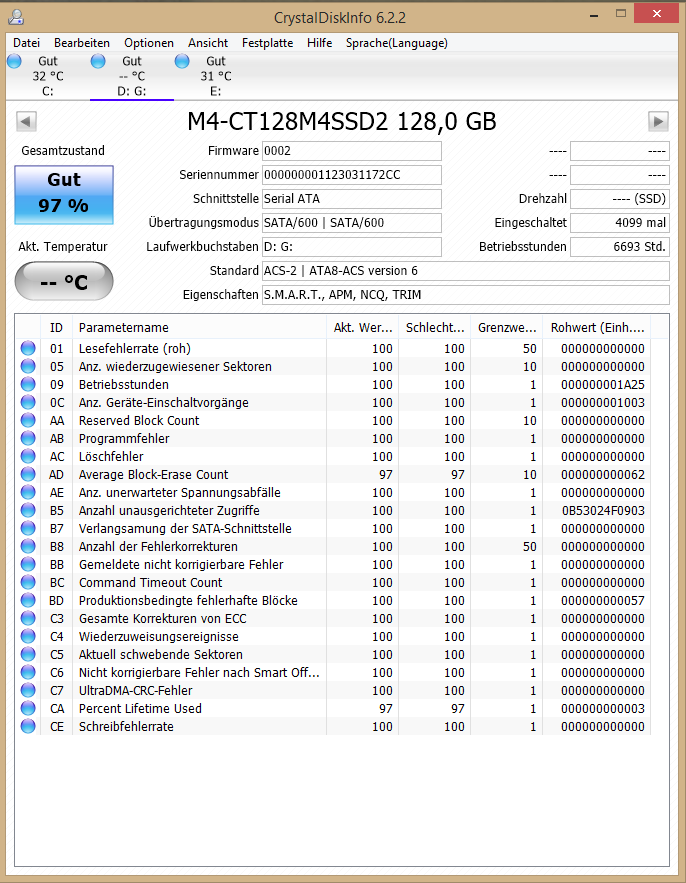Click status icon of row 01 Lesefehlerrate
Screen dimensions: 686x883
[28, 349]
